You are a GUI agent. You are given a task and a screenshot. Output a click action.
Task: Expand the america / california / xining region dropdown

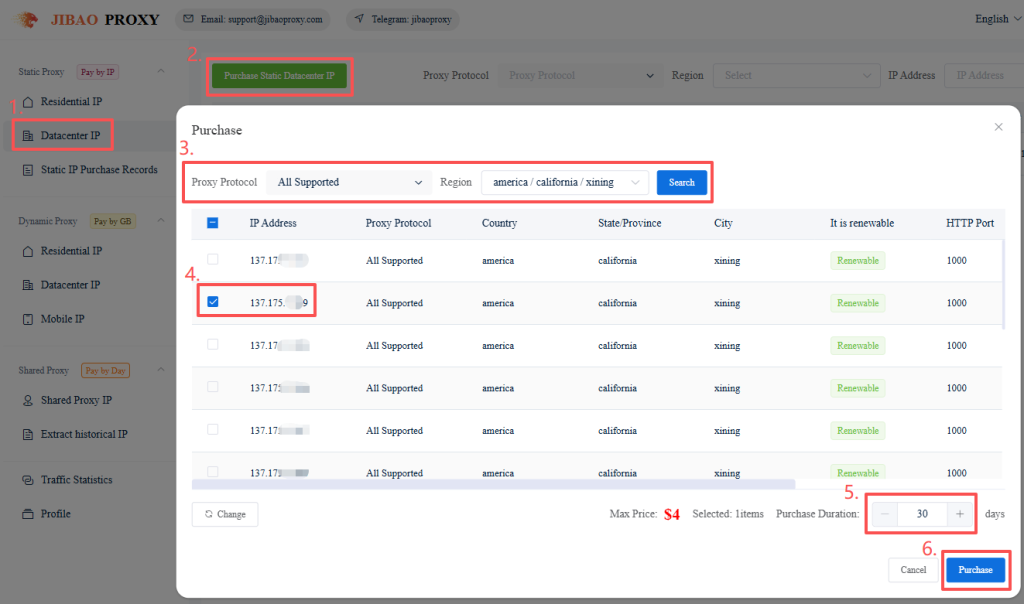tap(564, 182)
